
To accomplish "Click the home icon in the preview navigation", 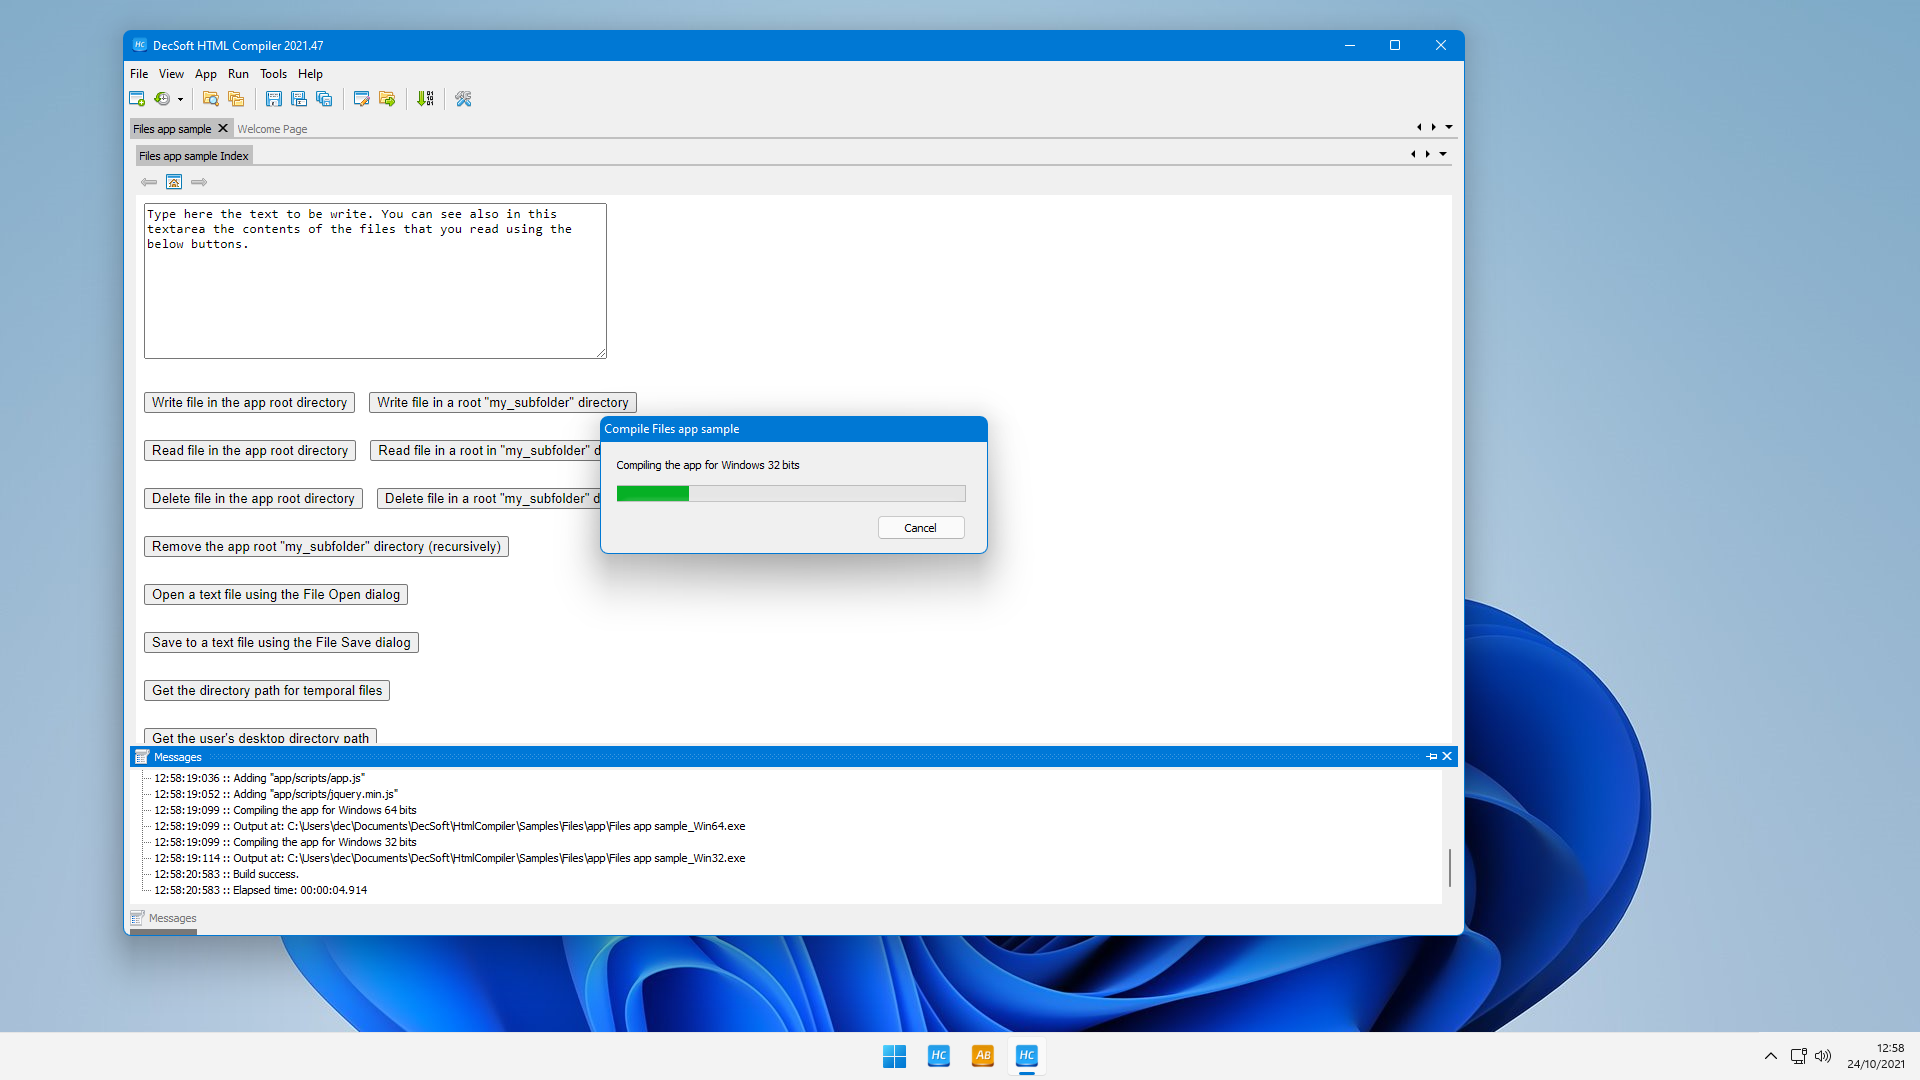I will tap(174, 182).
